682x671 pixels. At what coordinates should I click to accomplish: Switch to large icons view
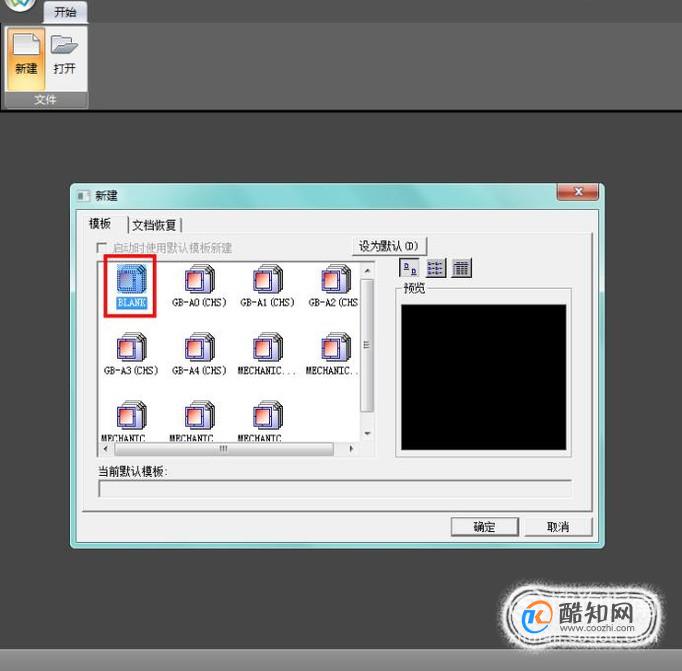click(x=409, y=268)
